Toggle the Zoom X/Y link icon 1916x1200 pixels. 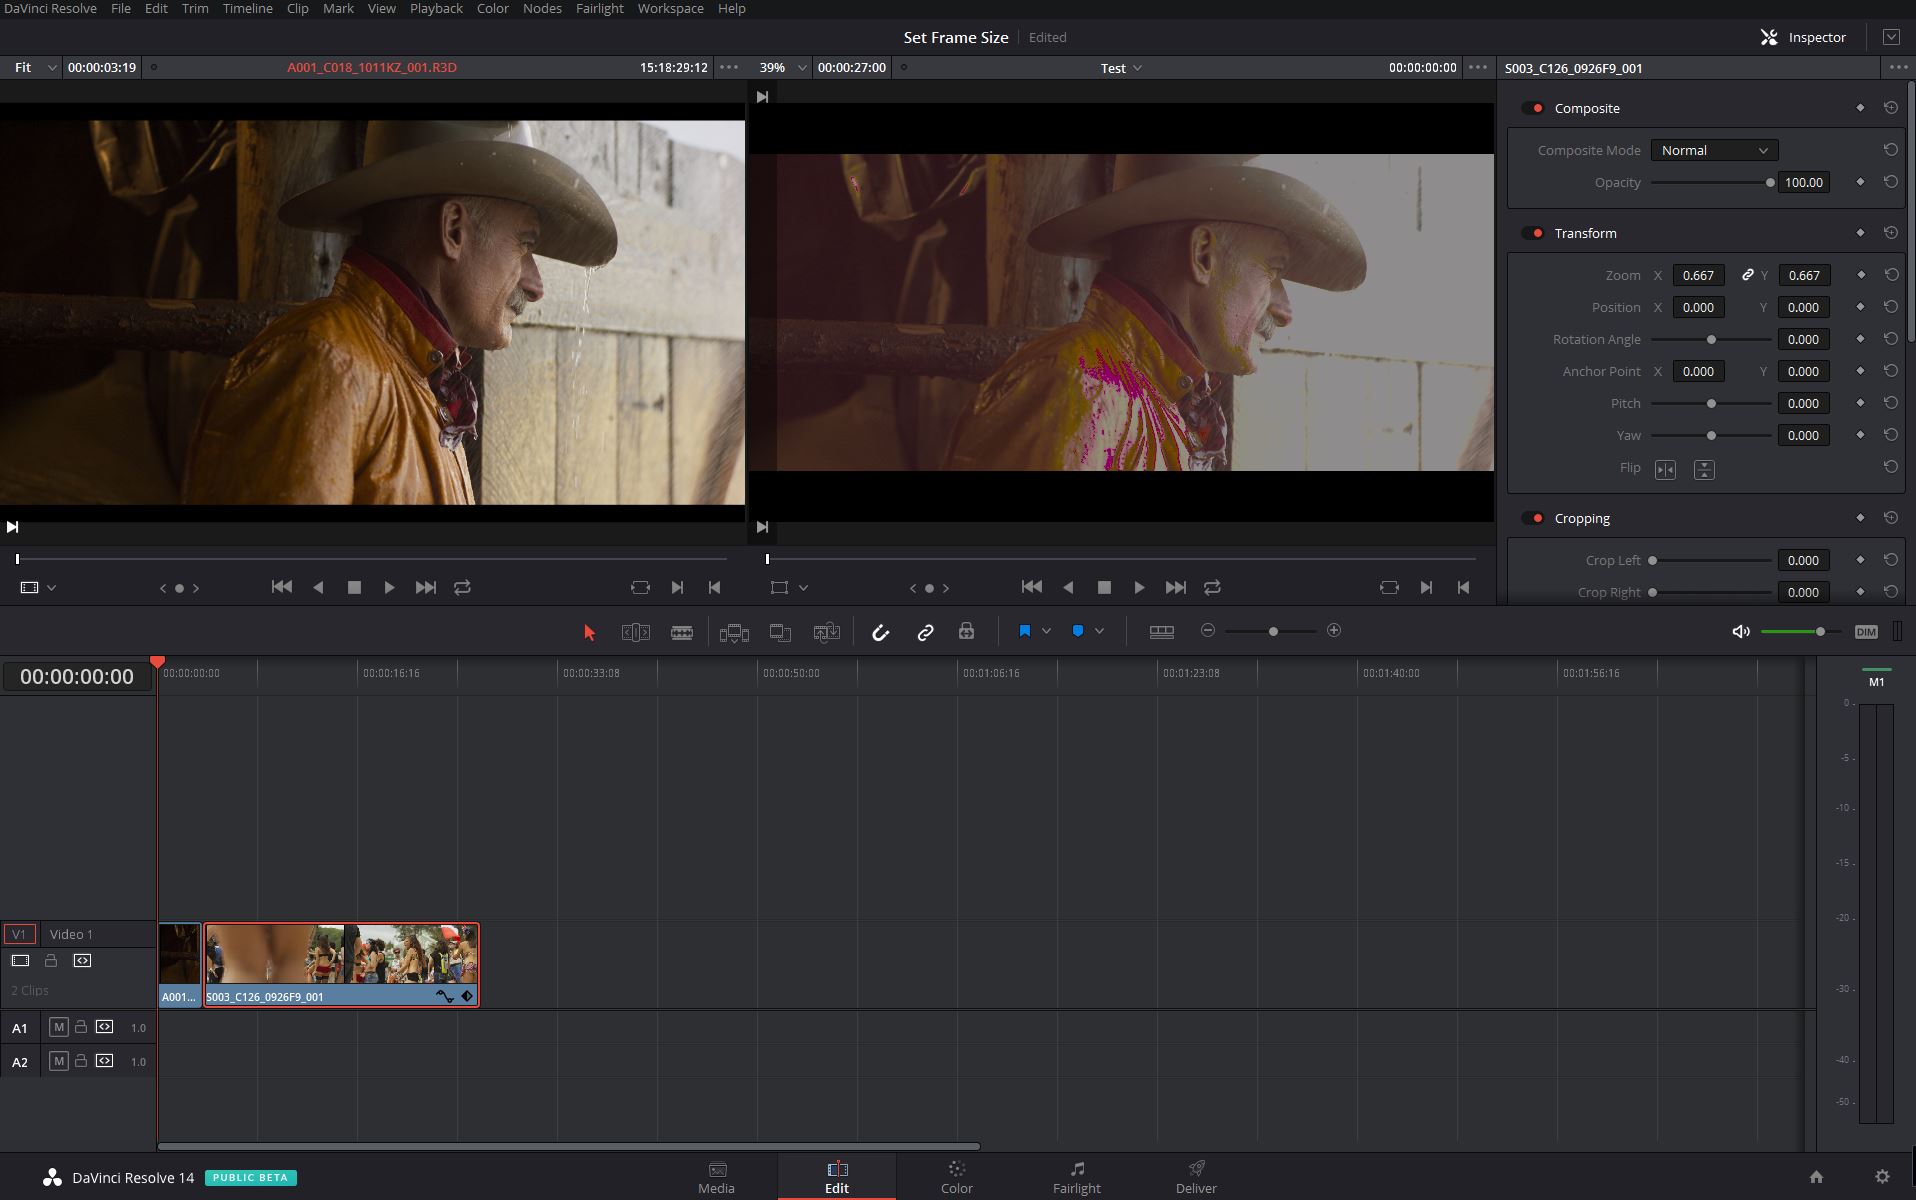click(1747, 275)
